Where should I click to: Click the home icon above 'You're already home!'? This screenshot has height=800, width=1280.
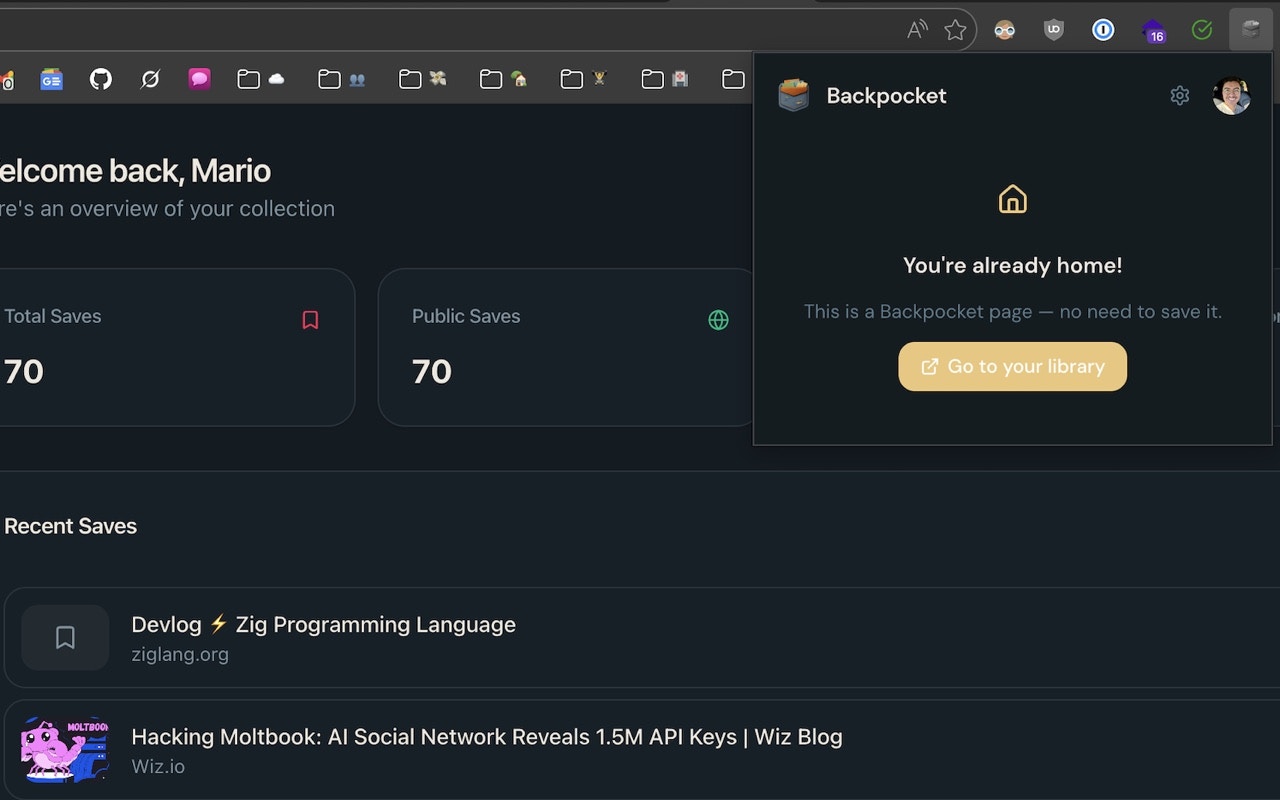1012,198
